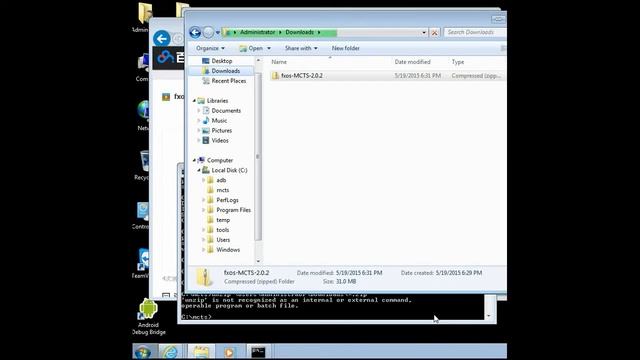Click command prompt scroll down arrow
The height and width of the screenshot is (360, 640).
point(489,316)
